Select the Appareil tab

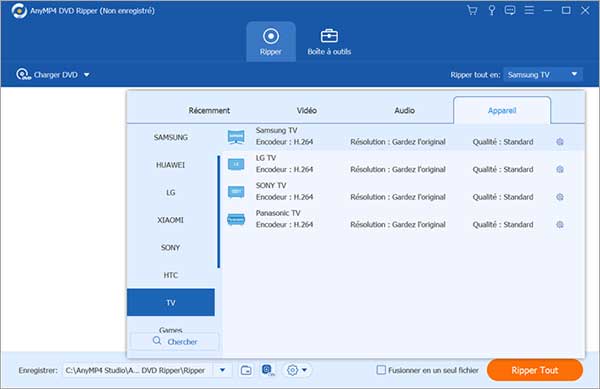click(x=502, y=111)
